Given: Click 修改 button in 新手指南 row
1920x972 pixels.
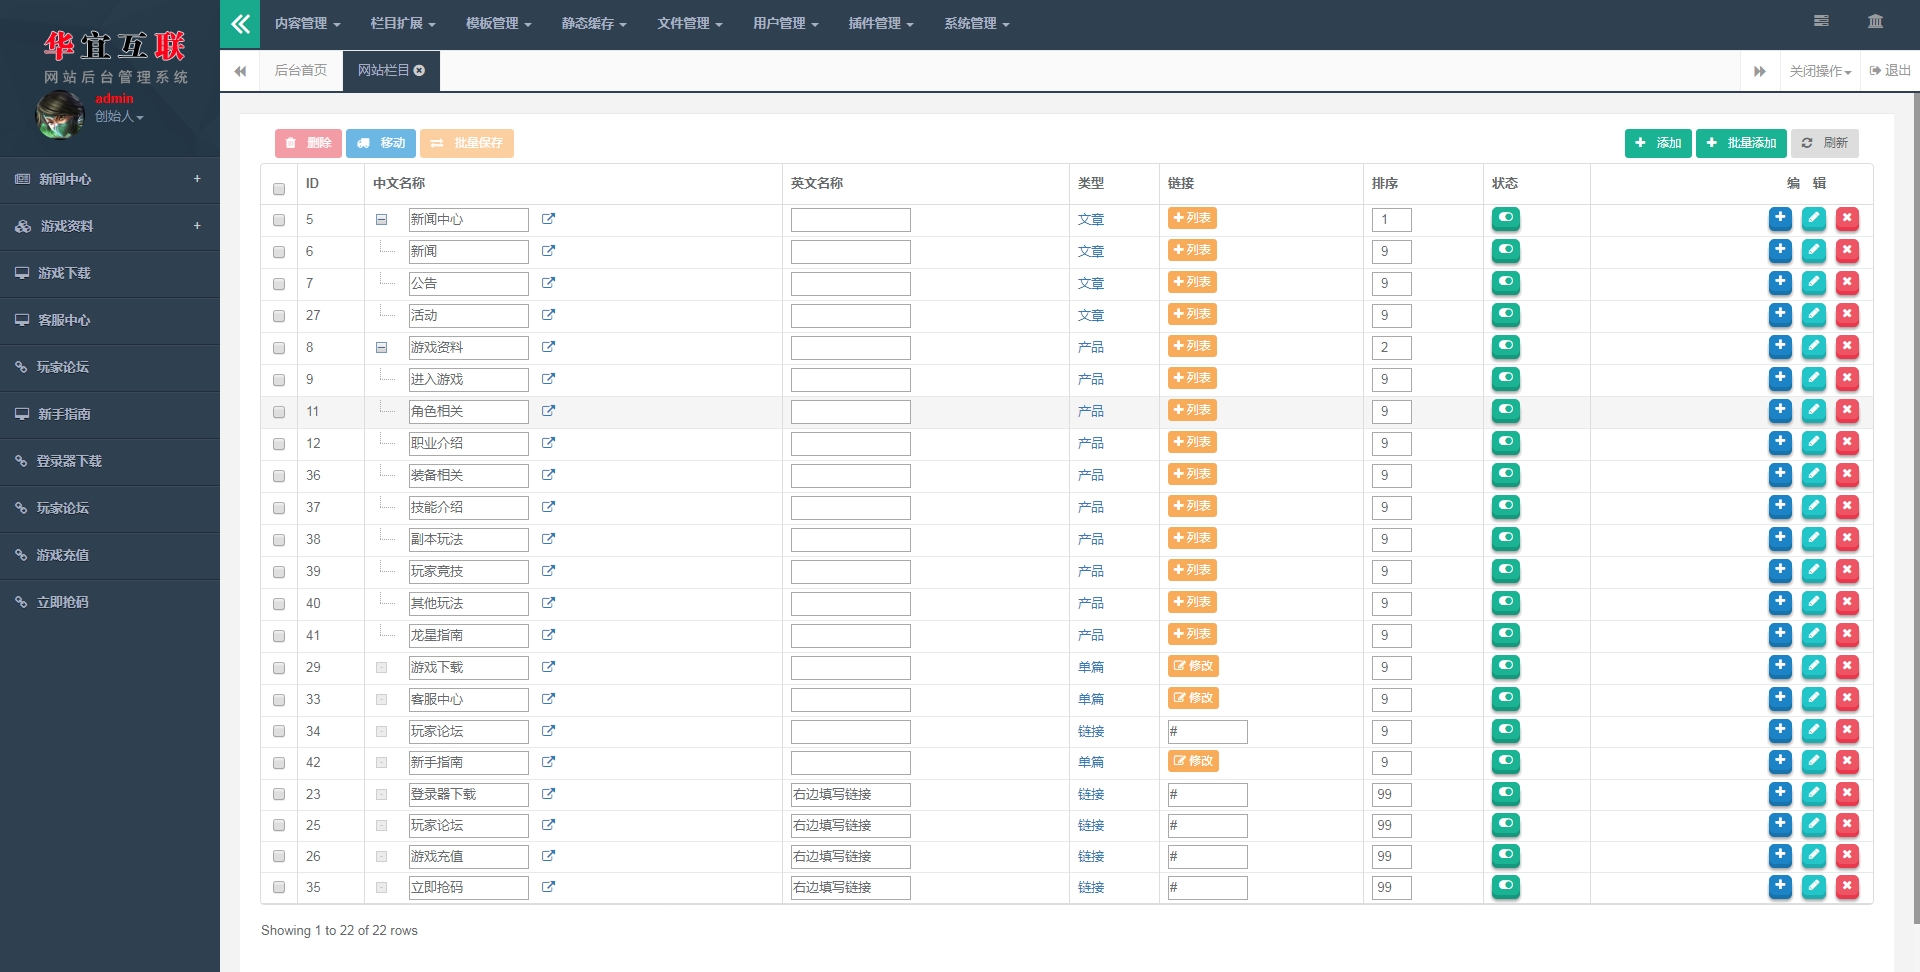Looking at the screenshot, I should click(x=1193, y=761).
